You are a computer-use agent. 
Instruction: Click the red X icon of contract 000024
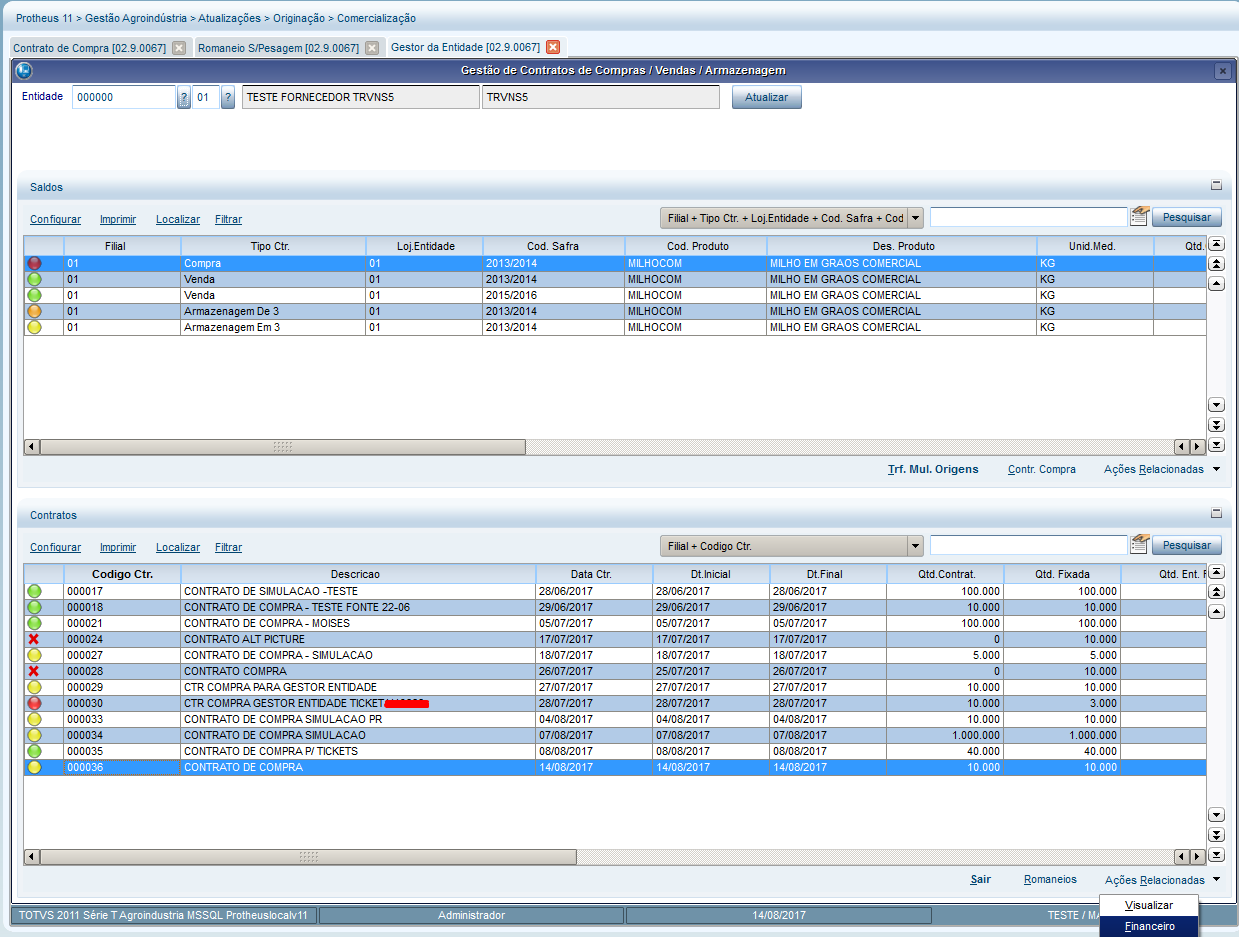(34, 639)
